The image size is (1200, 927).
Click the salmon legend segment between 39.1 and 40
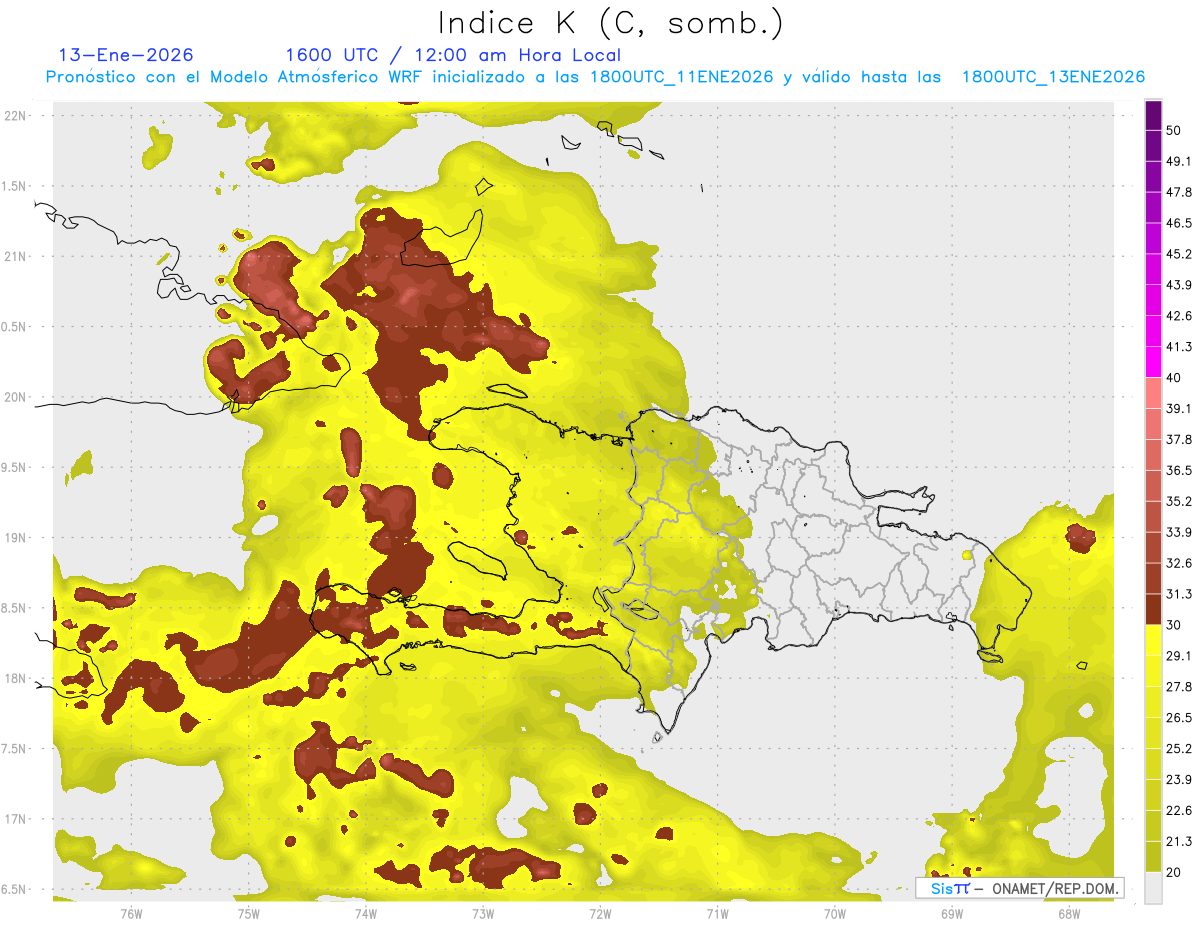(x=1153, y=393)
